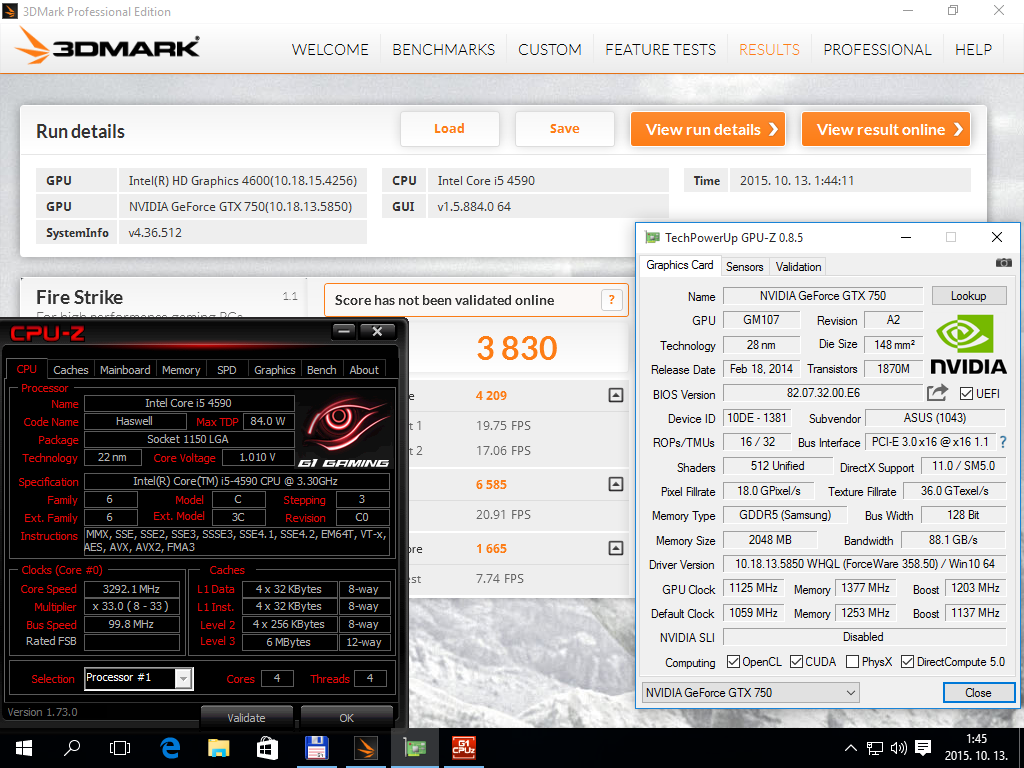Open the Caches tab in CPU-Z
This screenshot has width=1024, height=768.
tap(71, 370)
